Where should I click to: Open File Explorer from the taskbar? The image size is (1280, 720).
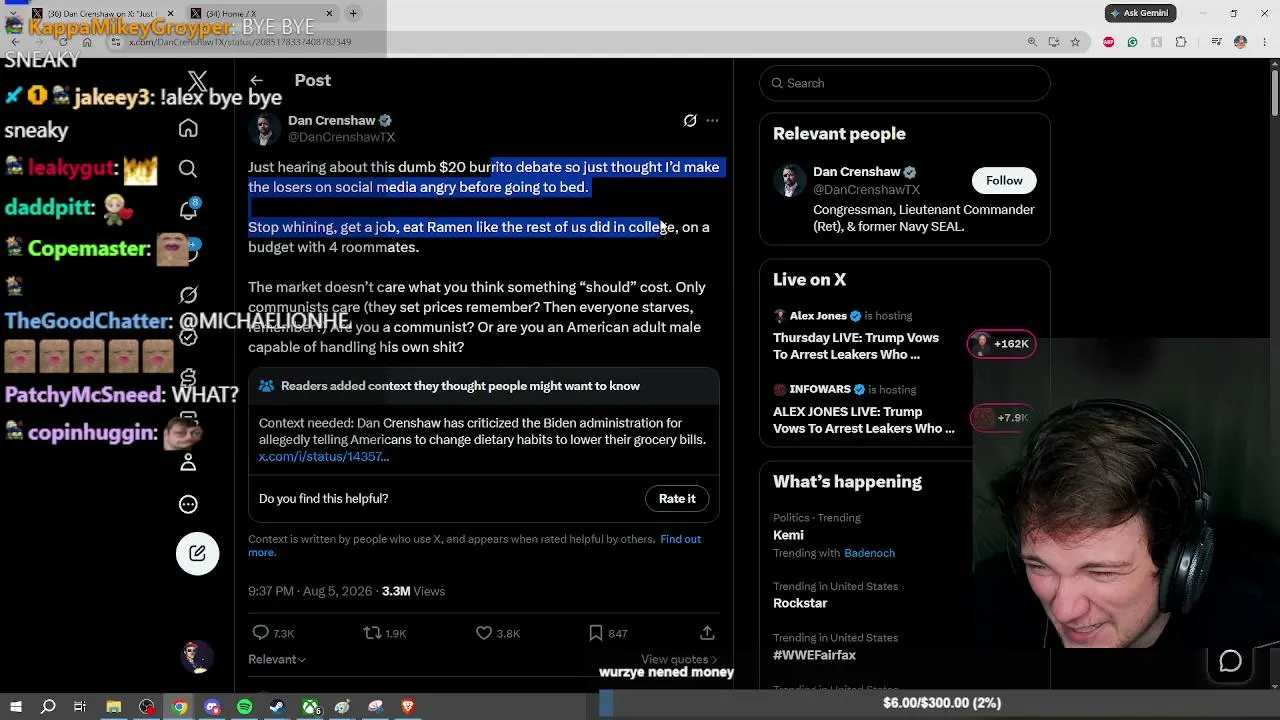coord(114,707)
